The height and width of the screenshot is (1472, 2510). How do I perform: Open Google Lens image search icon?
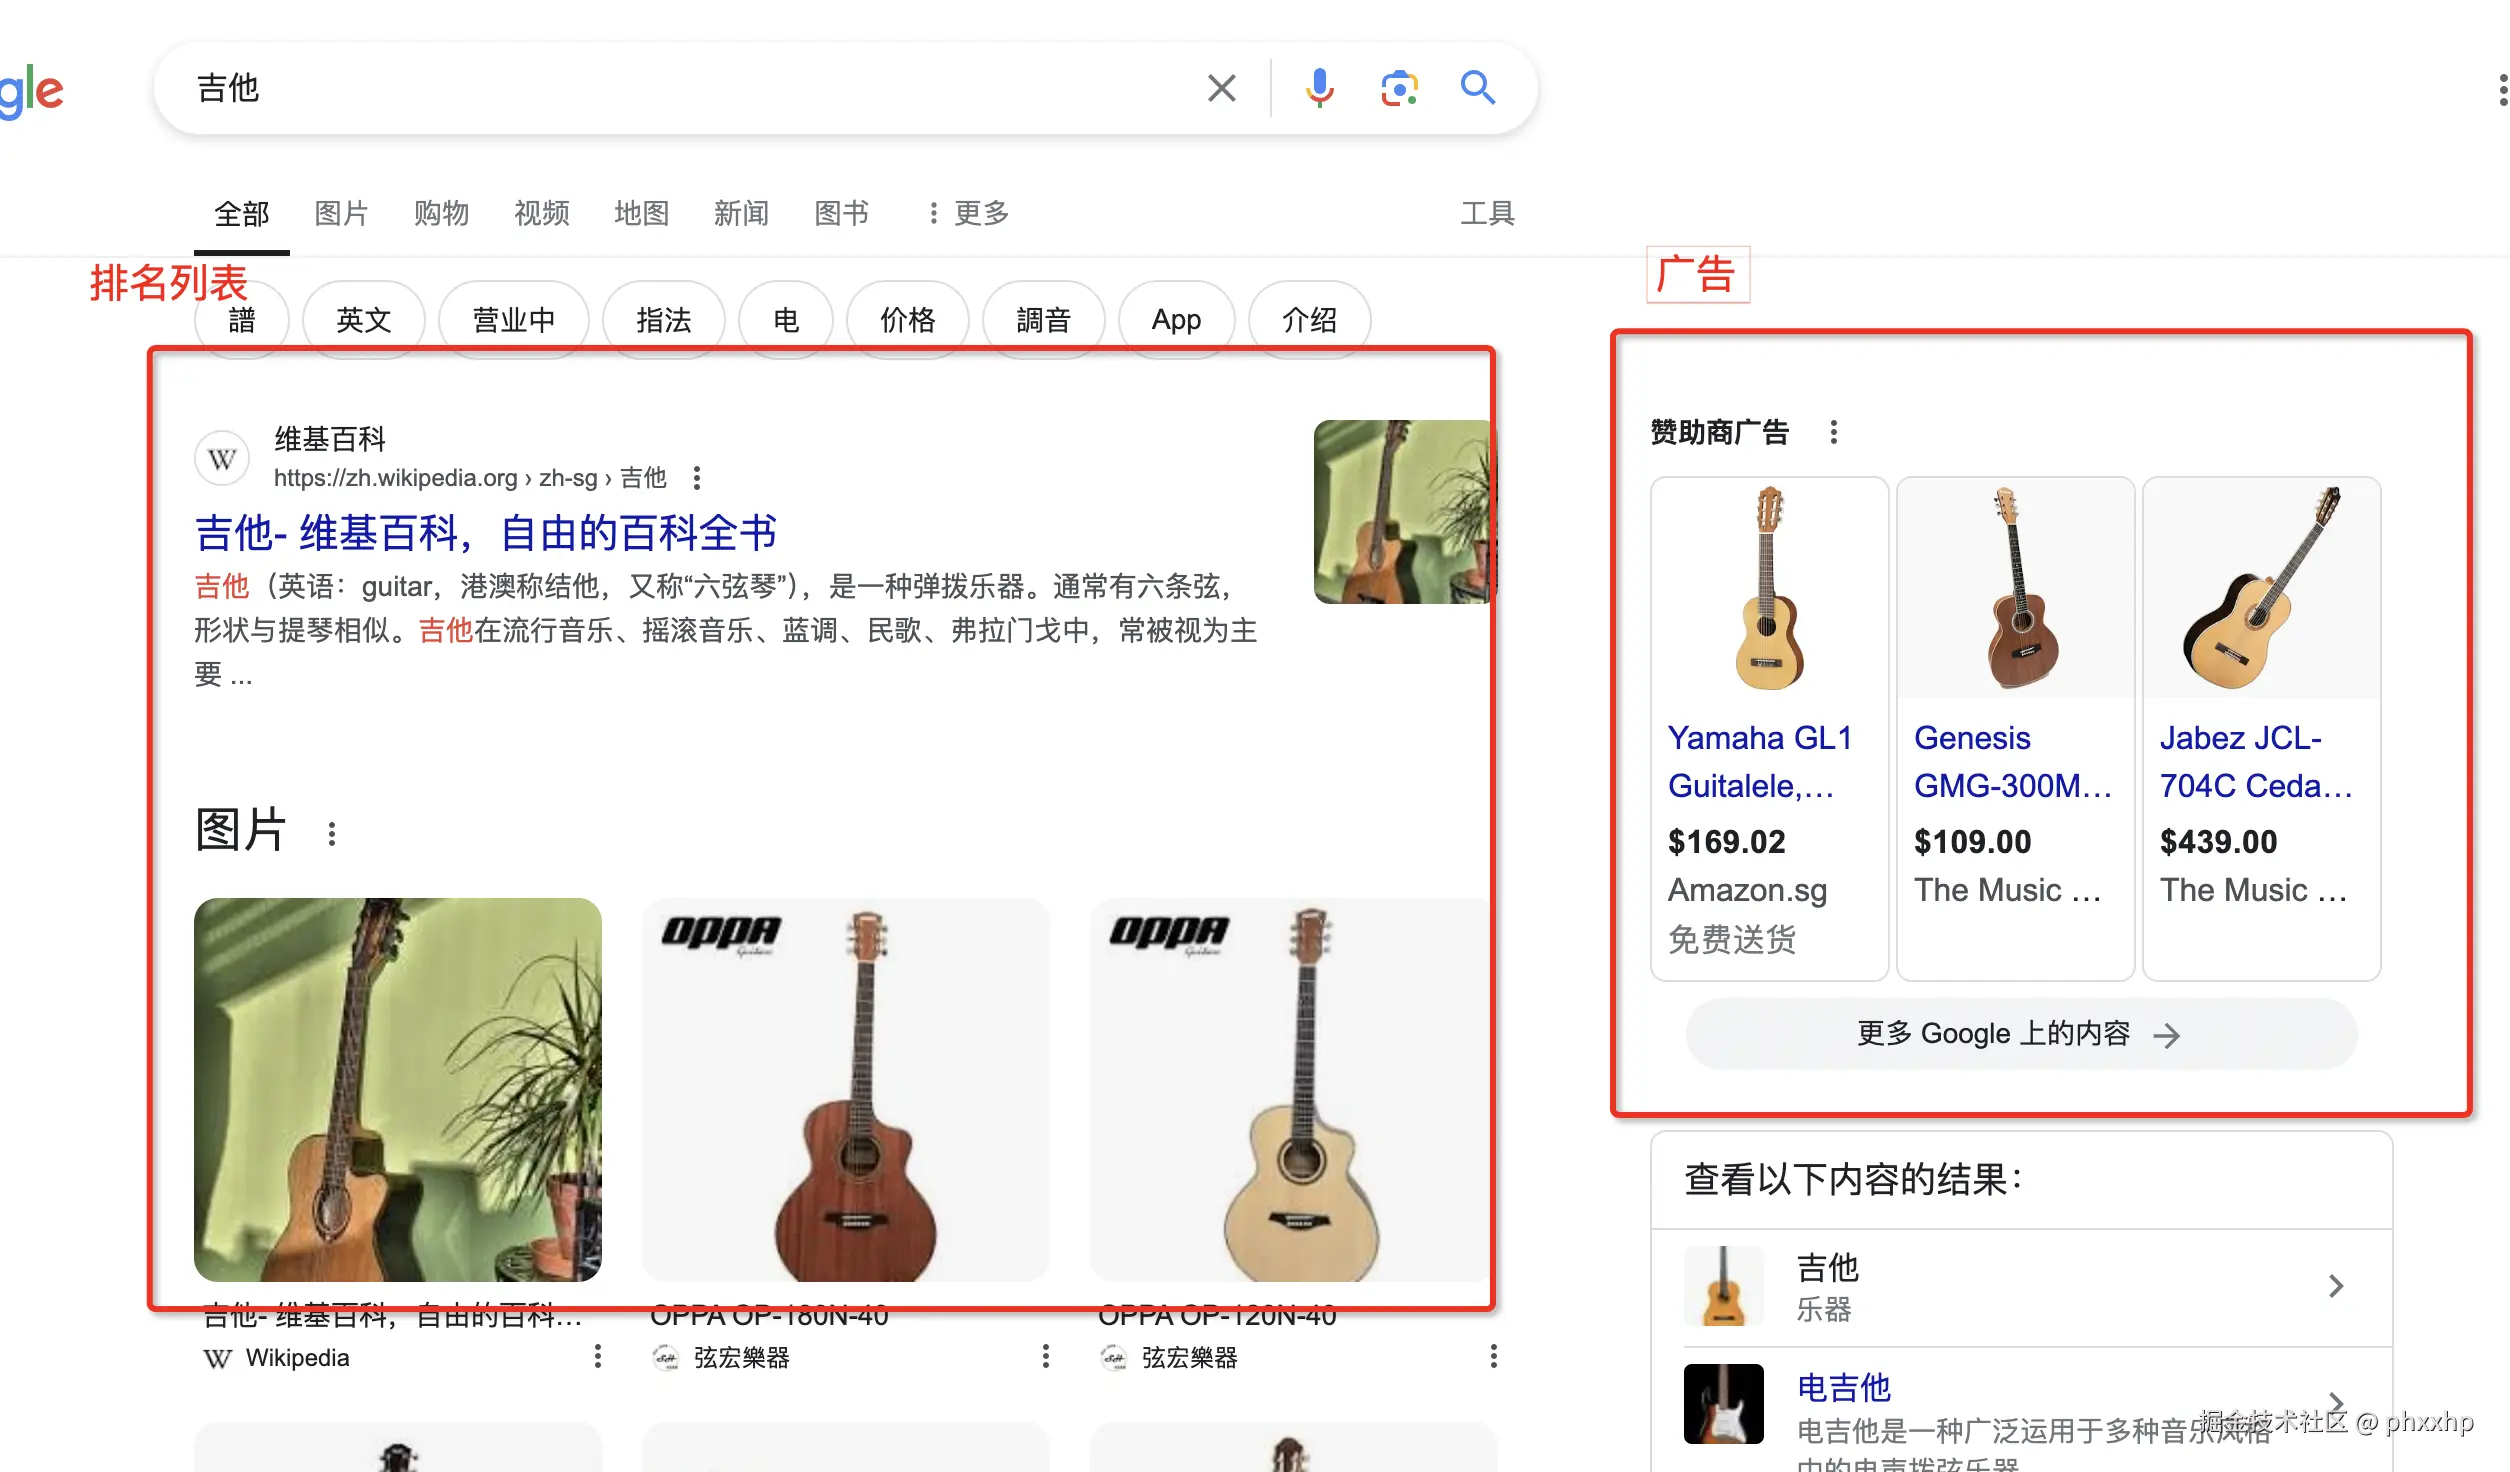(1399, 88)
